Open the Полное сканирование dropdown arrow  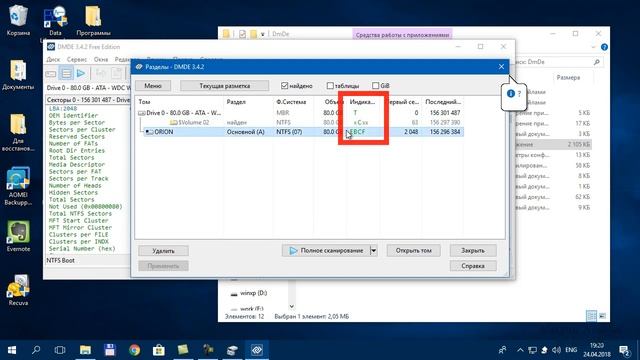coord(373,250)
